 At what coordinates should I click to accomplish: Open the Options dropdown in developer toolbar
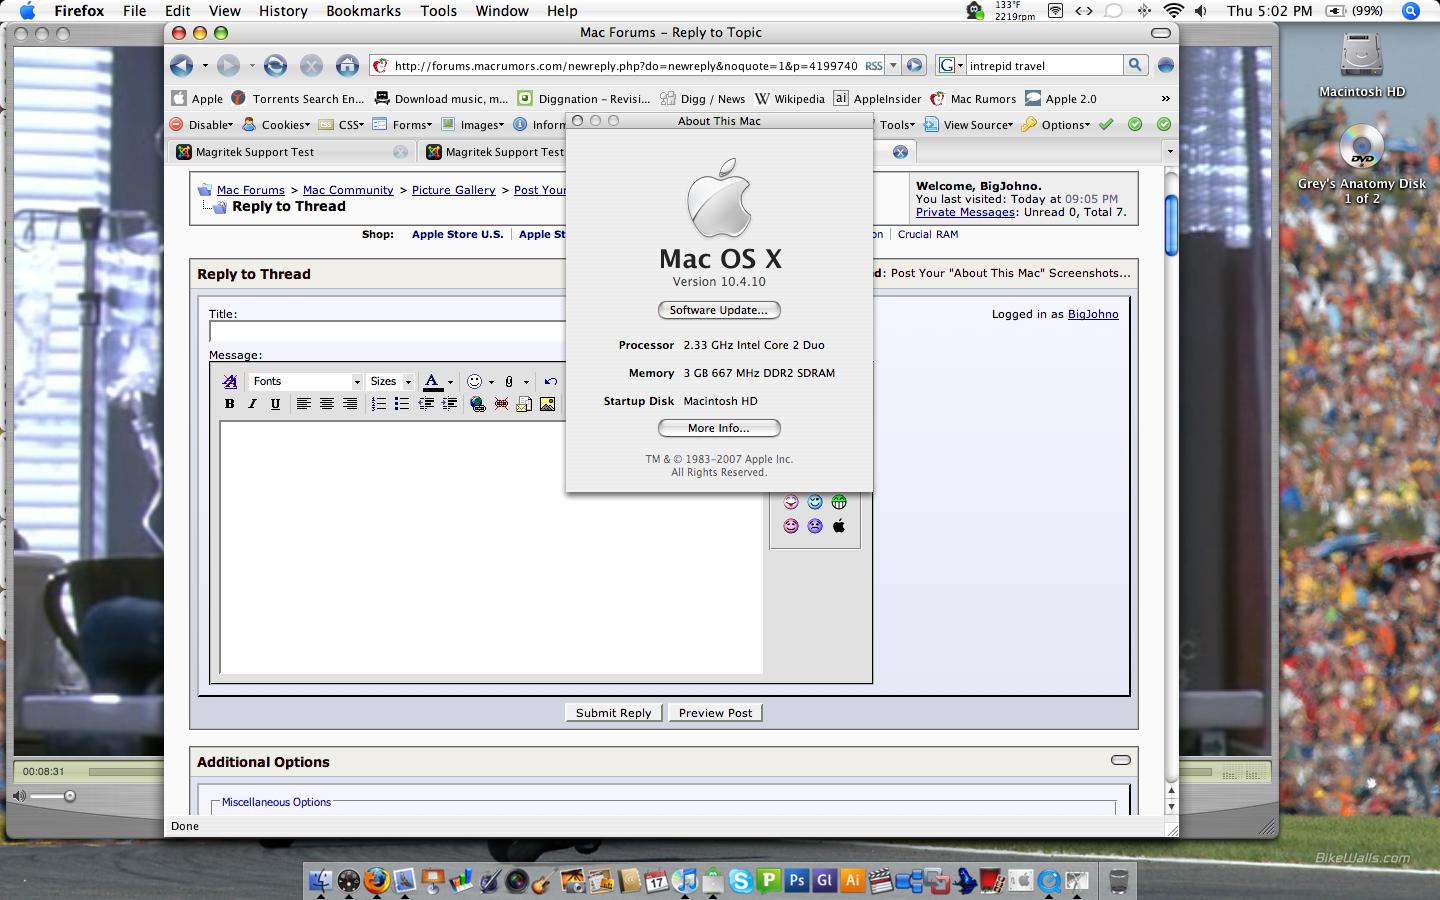(x=1056, y=125)
